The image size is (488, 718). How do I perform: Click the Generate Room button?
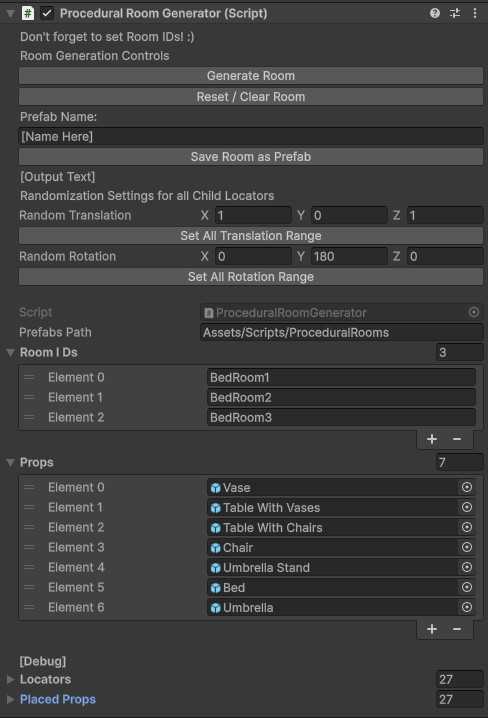[251, 76]
